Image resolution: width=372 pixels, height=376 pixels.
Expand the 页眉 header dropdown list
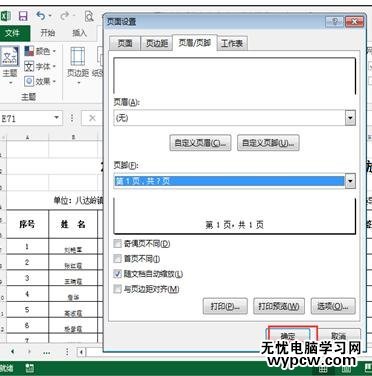(x=350, y=118)
